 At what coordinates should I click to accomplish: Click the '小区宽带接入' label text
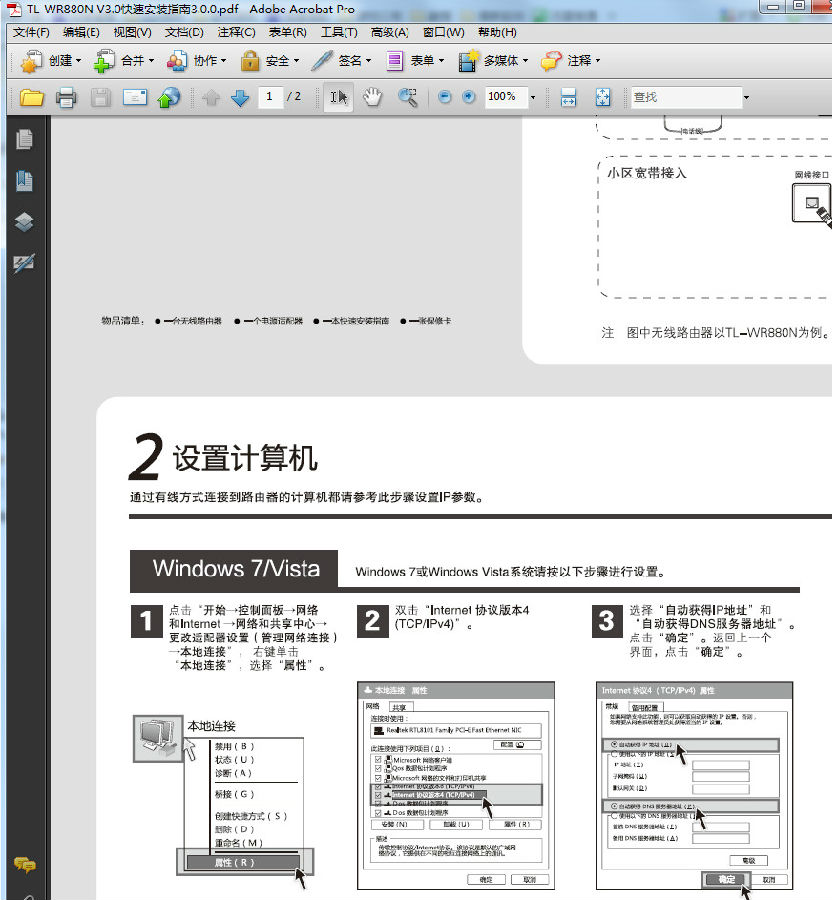[647, 173]
